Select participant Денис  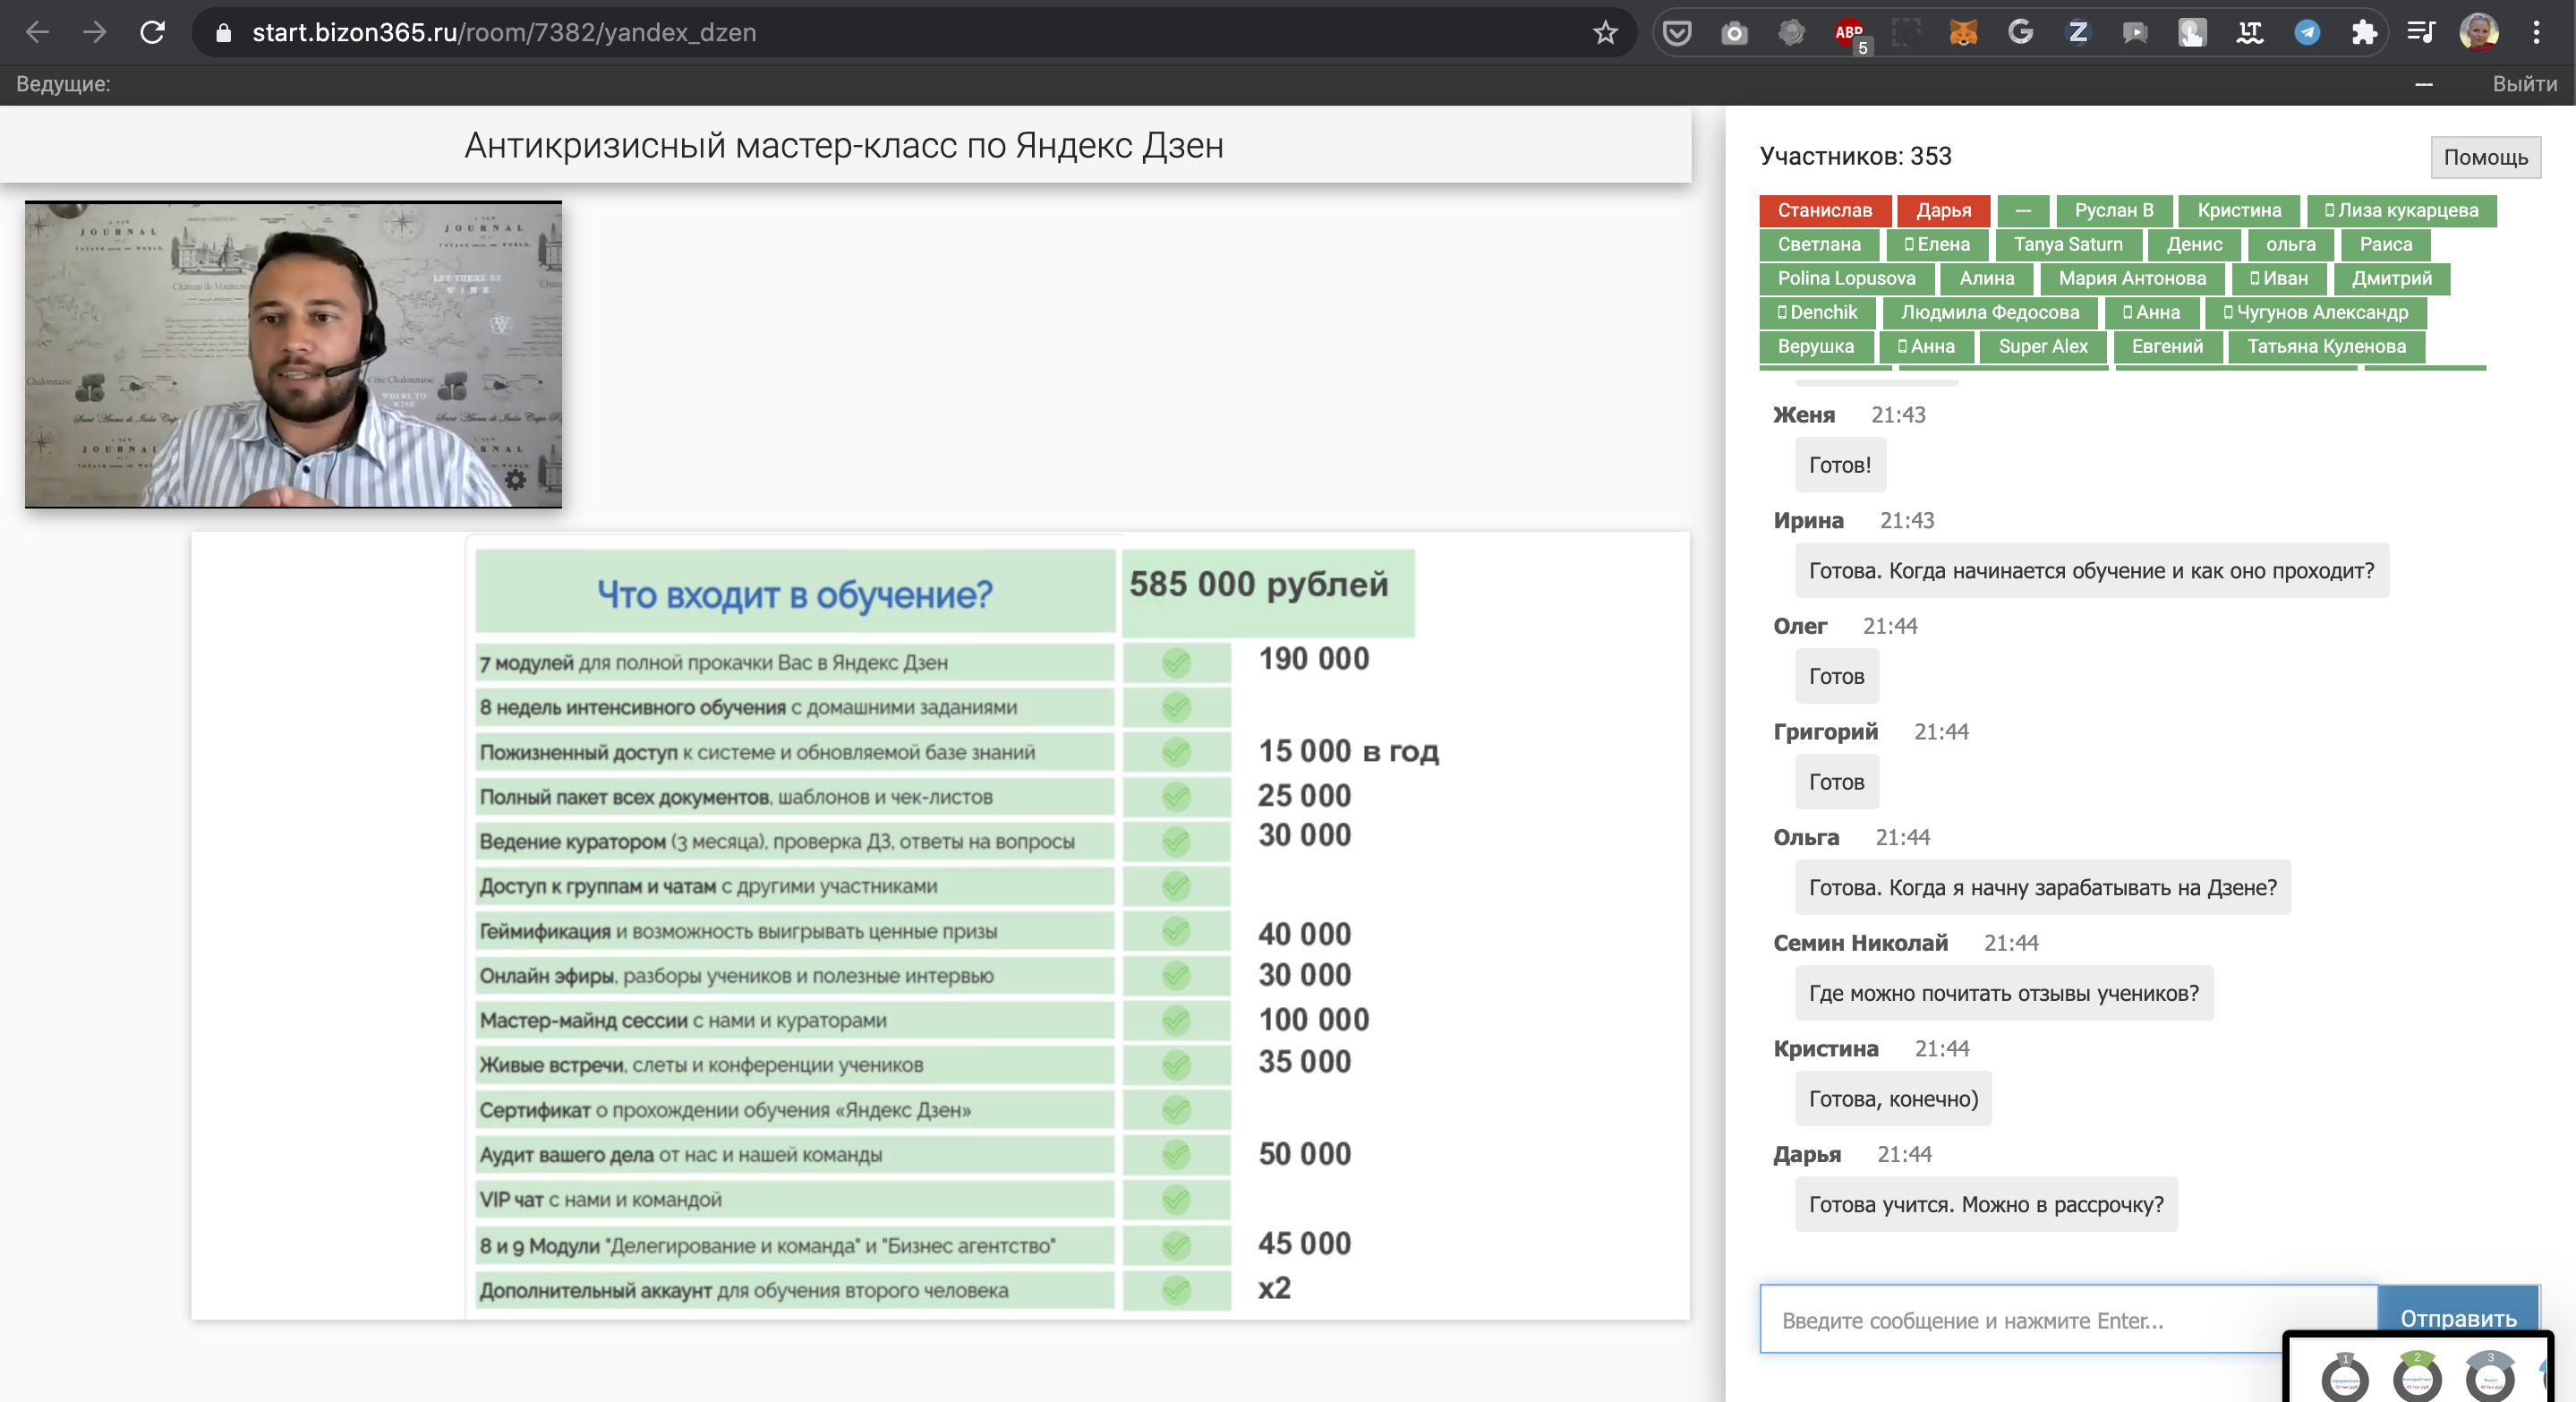(2194, 244)
